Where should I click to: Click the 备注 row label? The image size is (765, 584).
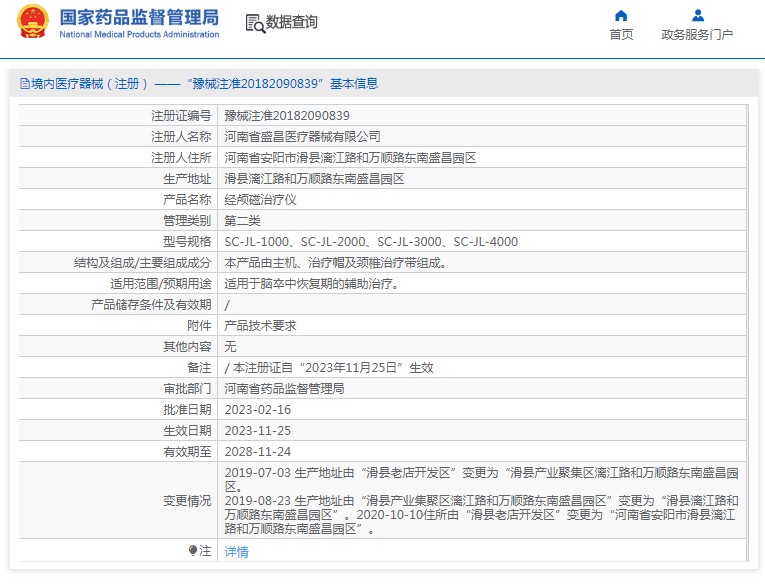coord(199,367)
